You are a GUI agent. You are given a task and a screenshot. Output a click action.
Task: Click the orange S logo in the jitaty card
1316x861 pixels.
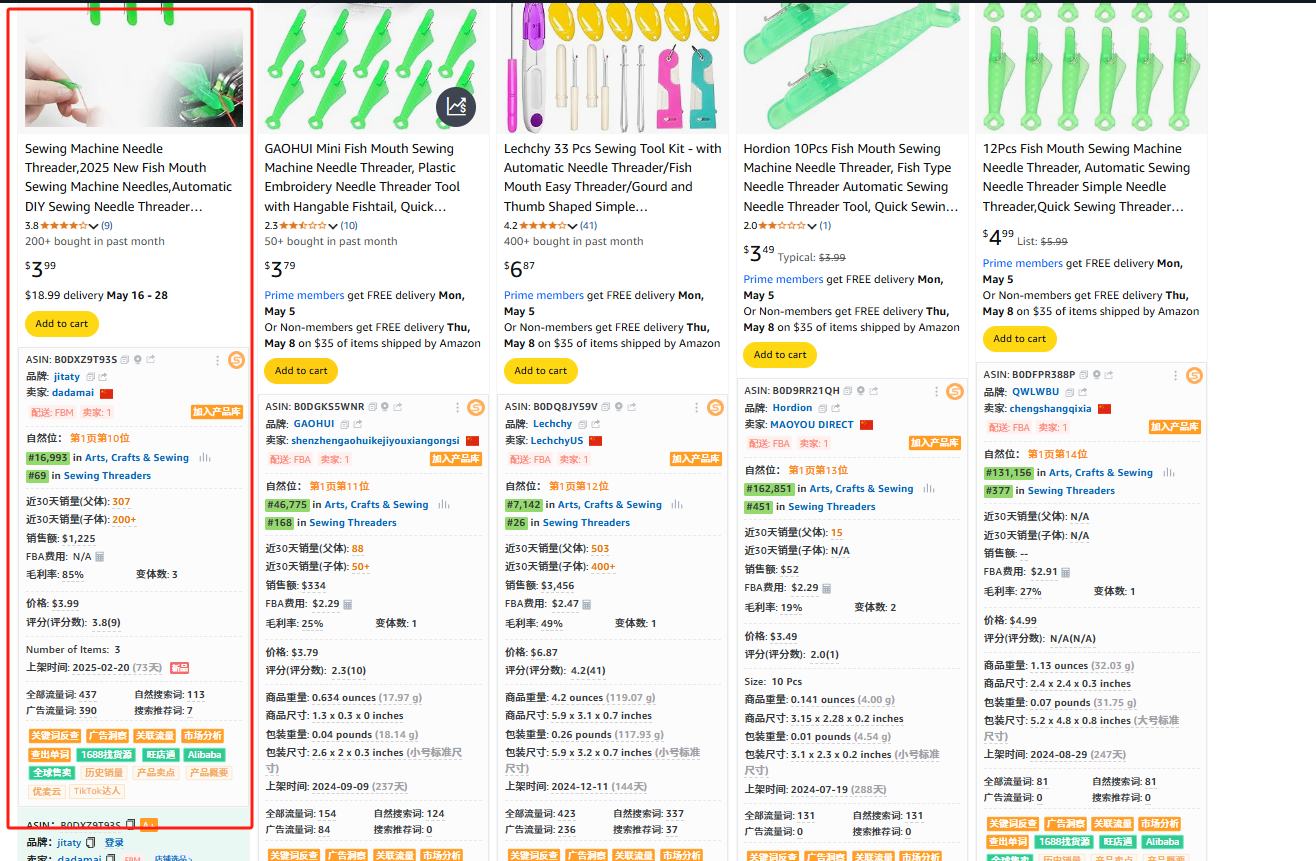(236, 360)
